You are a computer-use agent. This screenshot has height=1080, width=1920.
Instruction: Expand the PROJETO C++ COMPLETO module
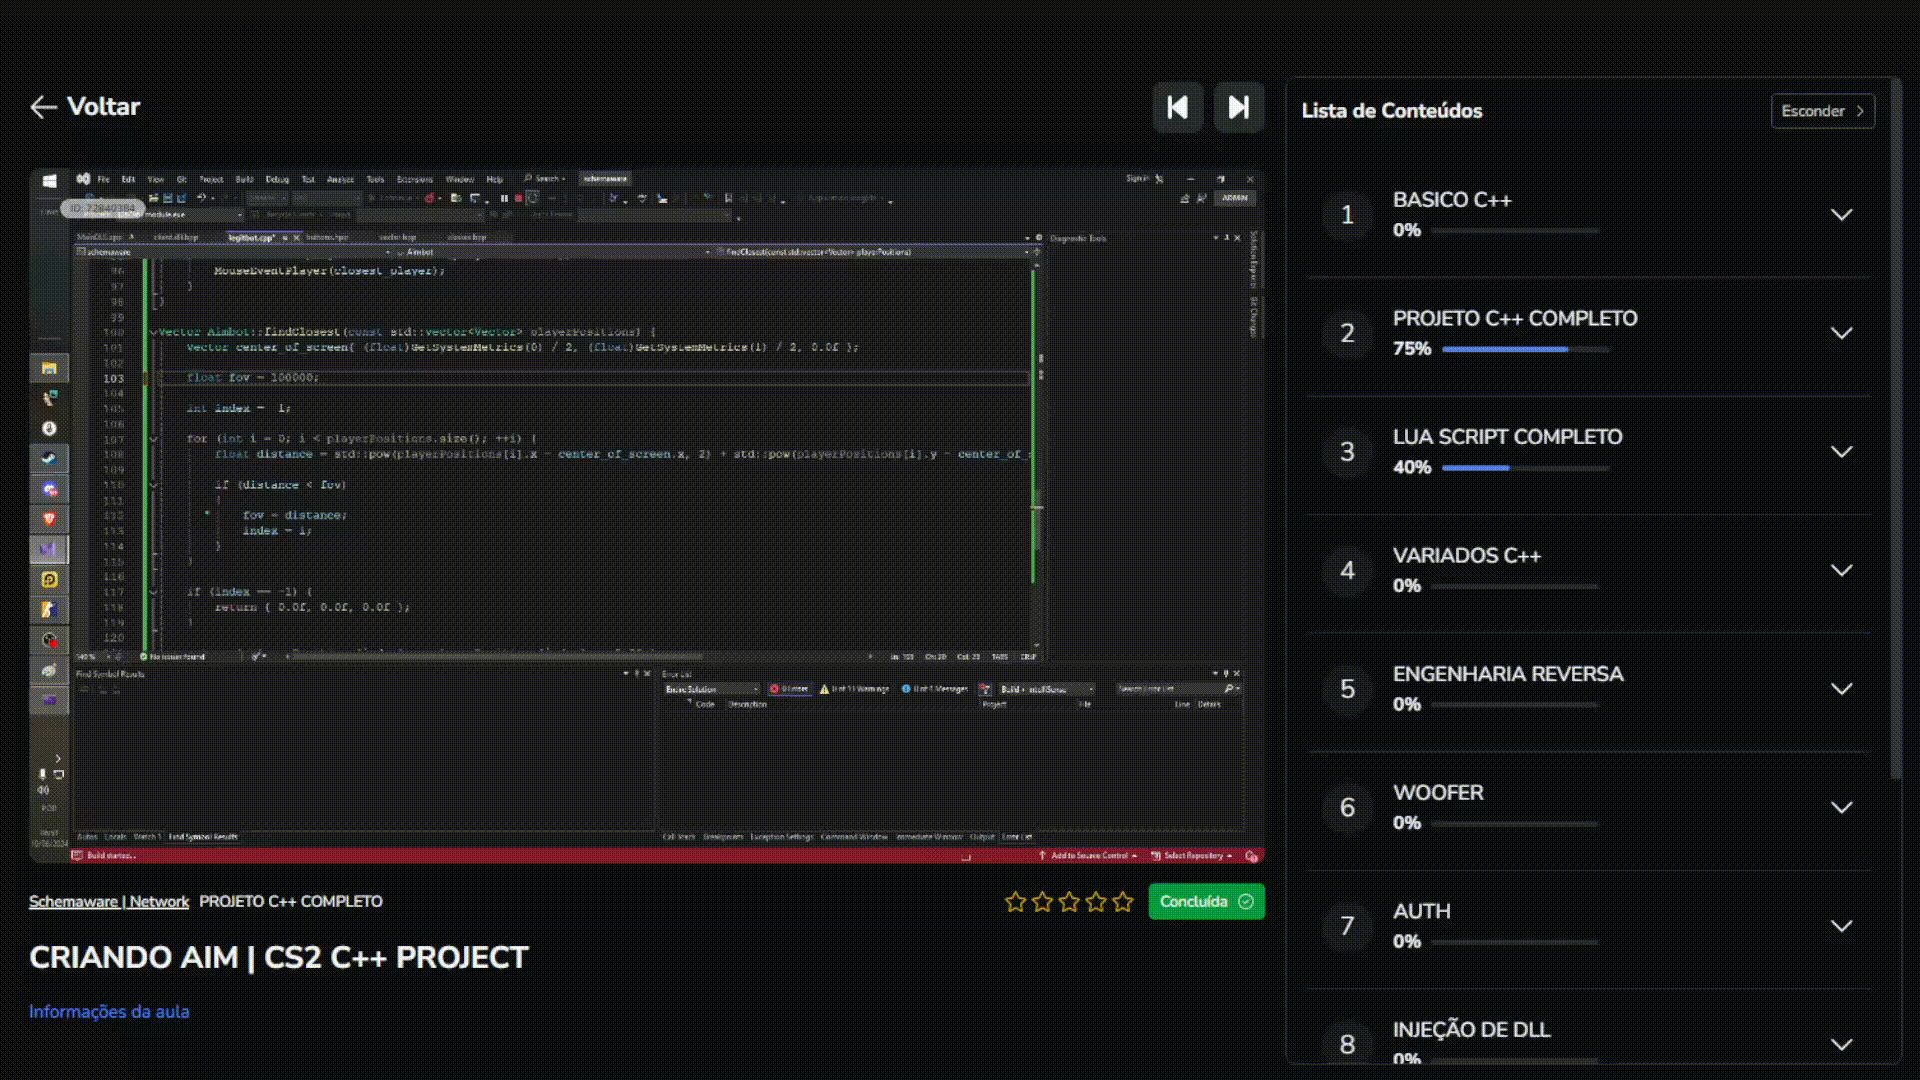click(x=1840, y=333)
